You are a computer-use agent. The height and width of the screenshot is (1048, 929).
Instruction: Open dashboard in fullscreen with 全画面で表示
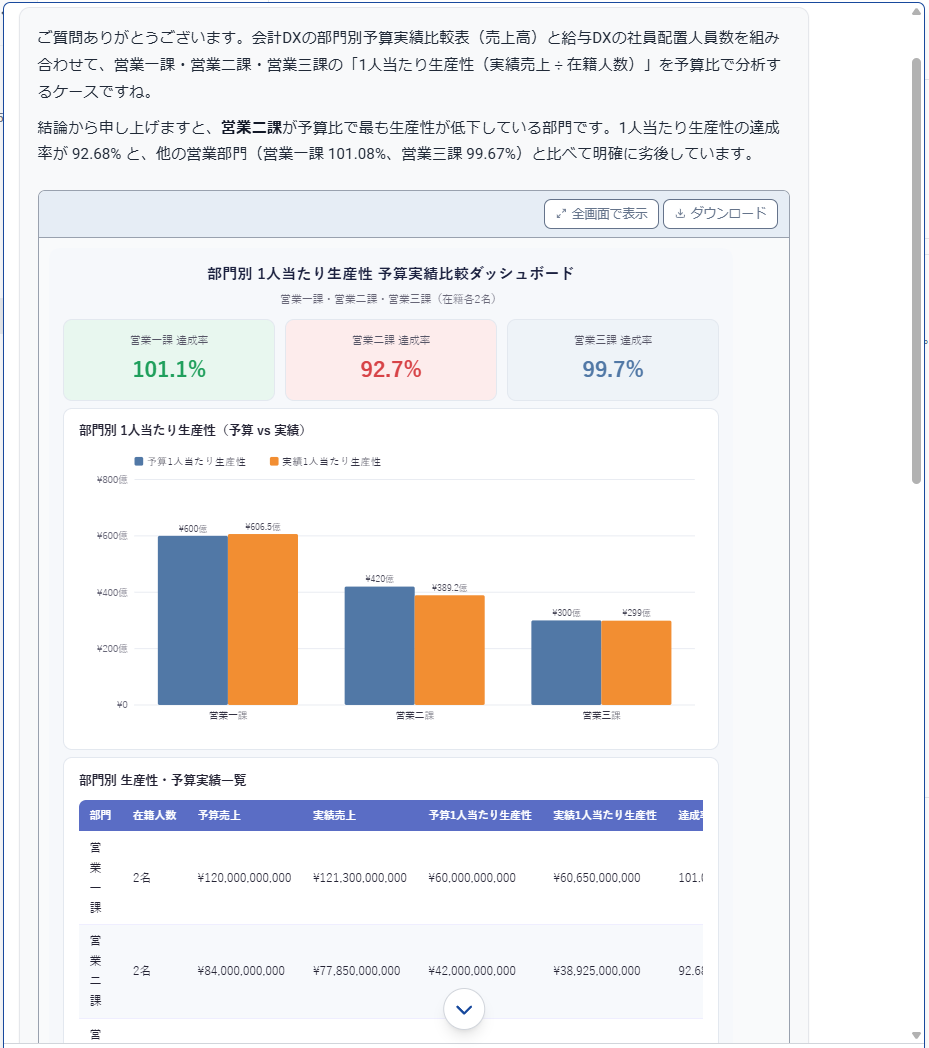(601, 214)
